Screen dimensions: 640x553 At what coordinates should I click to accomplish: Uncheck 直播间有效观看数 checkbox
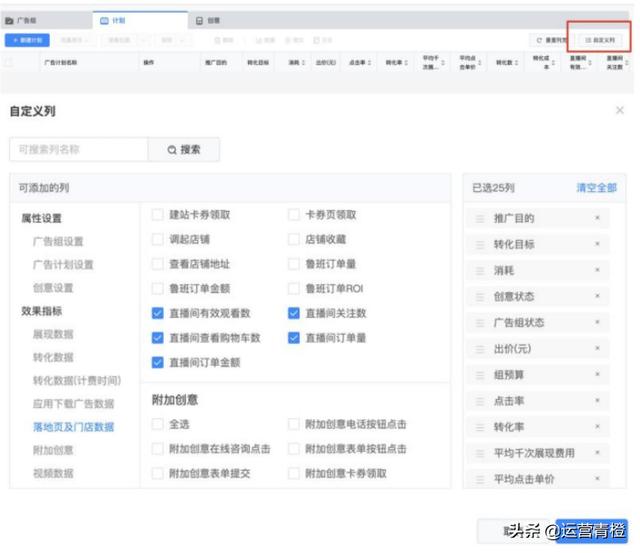tap(157, 313)
